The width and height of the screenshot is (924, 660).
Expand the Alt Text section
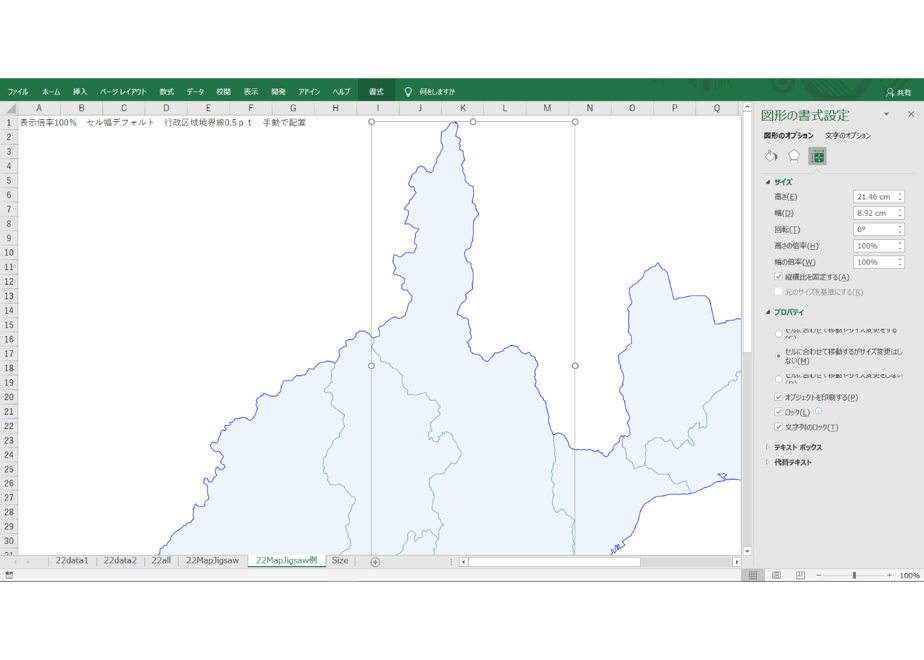point(793,463)
